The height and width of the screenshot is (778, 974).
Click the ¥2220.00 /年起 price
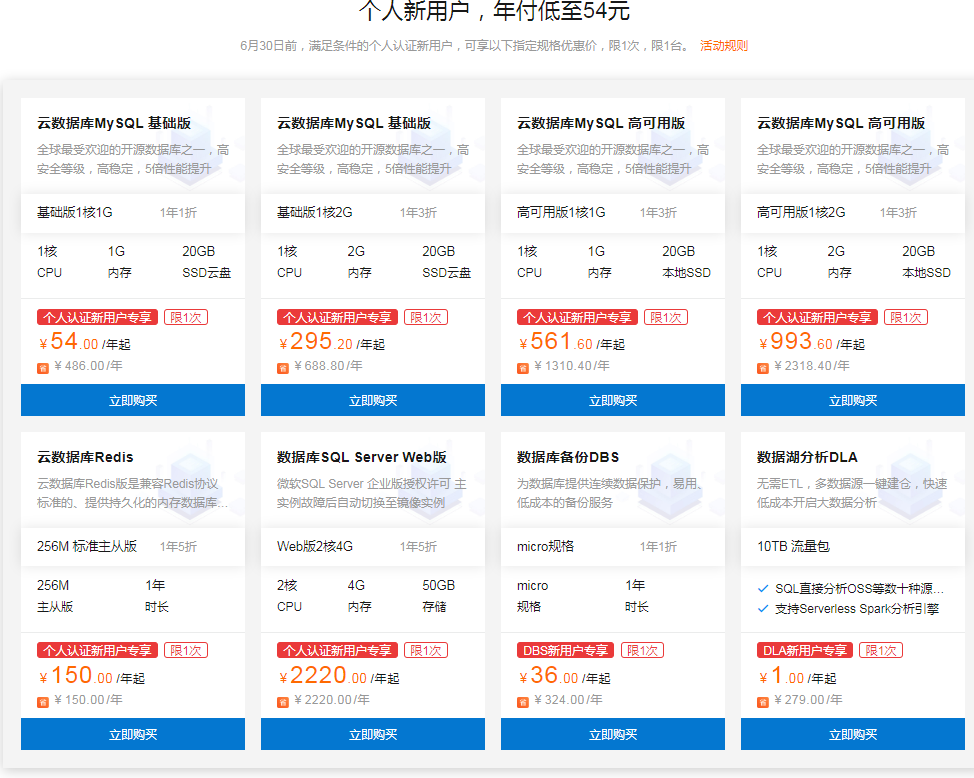pyautogui.click(x=339, y=675)
